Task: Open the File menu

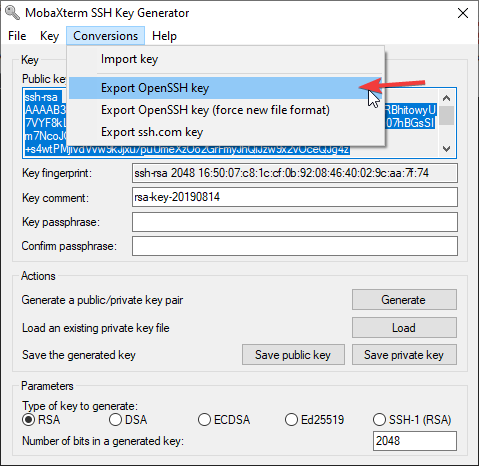Action: pos(17,36)
